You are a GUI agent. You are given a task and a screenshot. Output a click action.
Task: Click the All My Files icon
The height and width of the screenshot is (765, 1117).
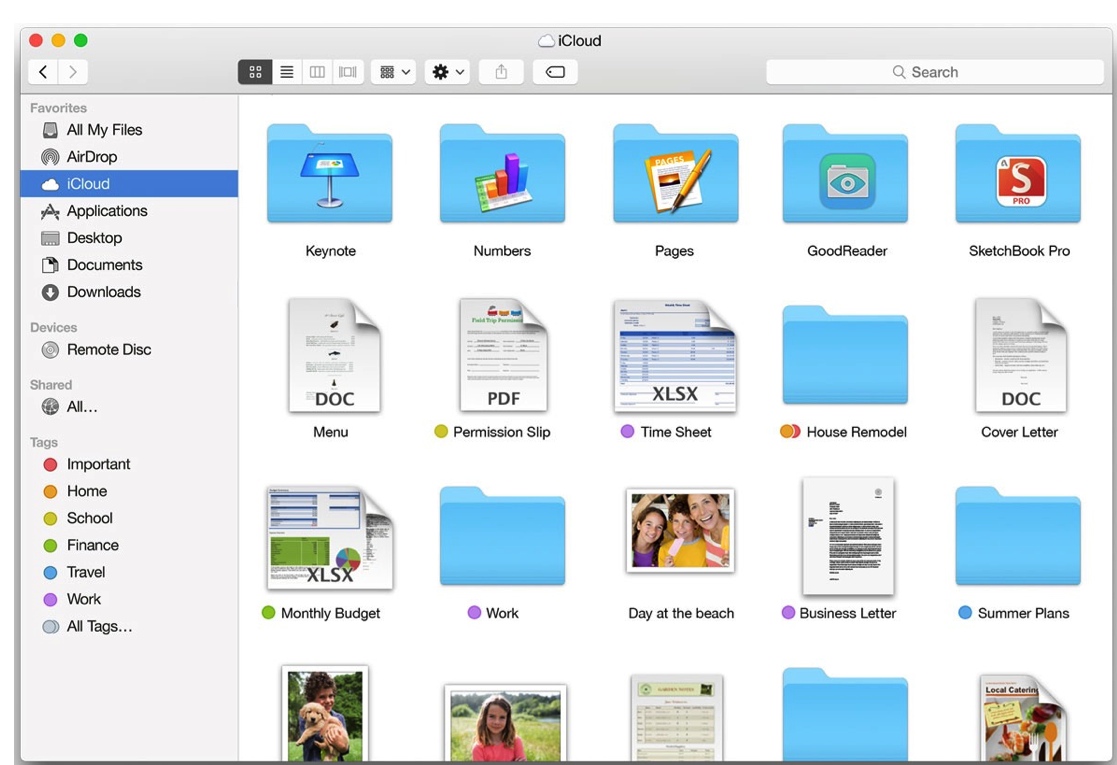click(x=50, y=130)
